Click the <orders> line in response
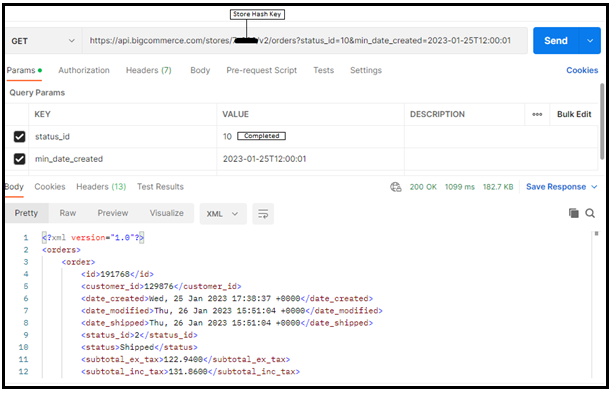 pyautogui.click(x=61, y=250)
